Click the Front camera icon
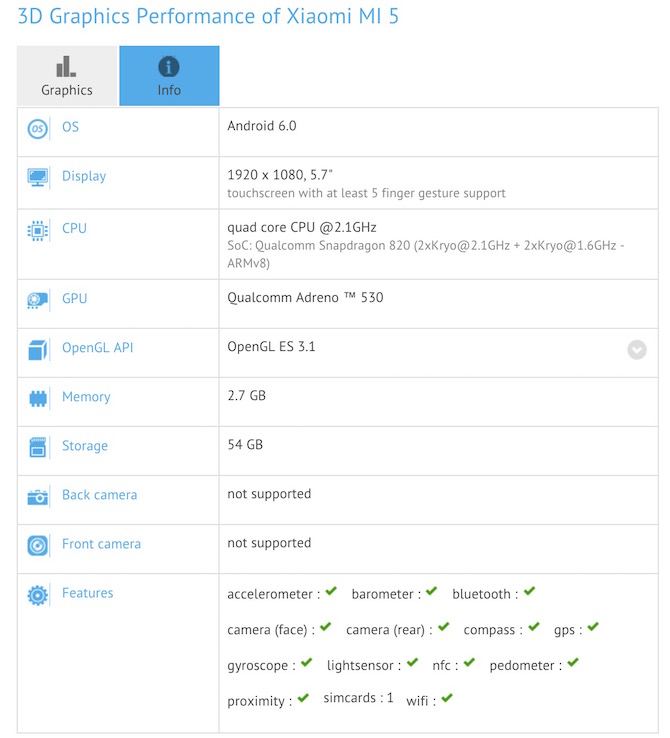Screen dimensions: 670x738 38,545
